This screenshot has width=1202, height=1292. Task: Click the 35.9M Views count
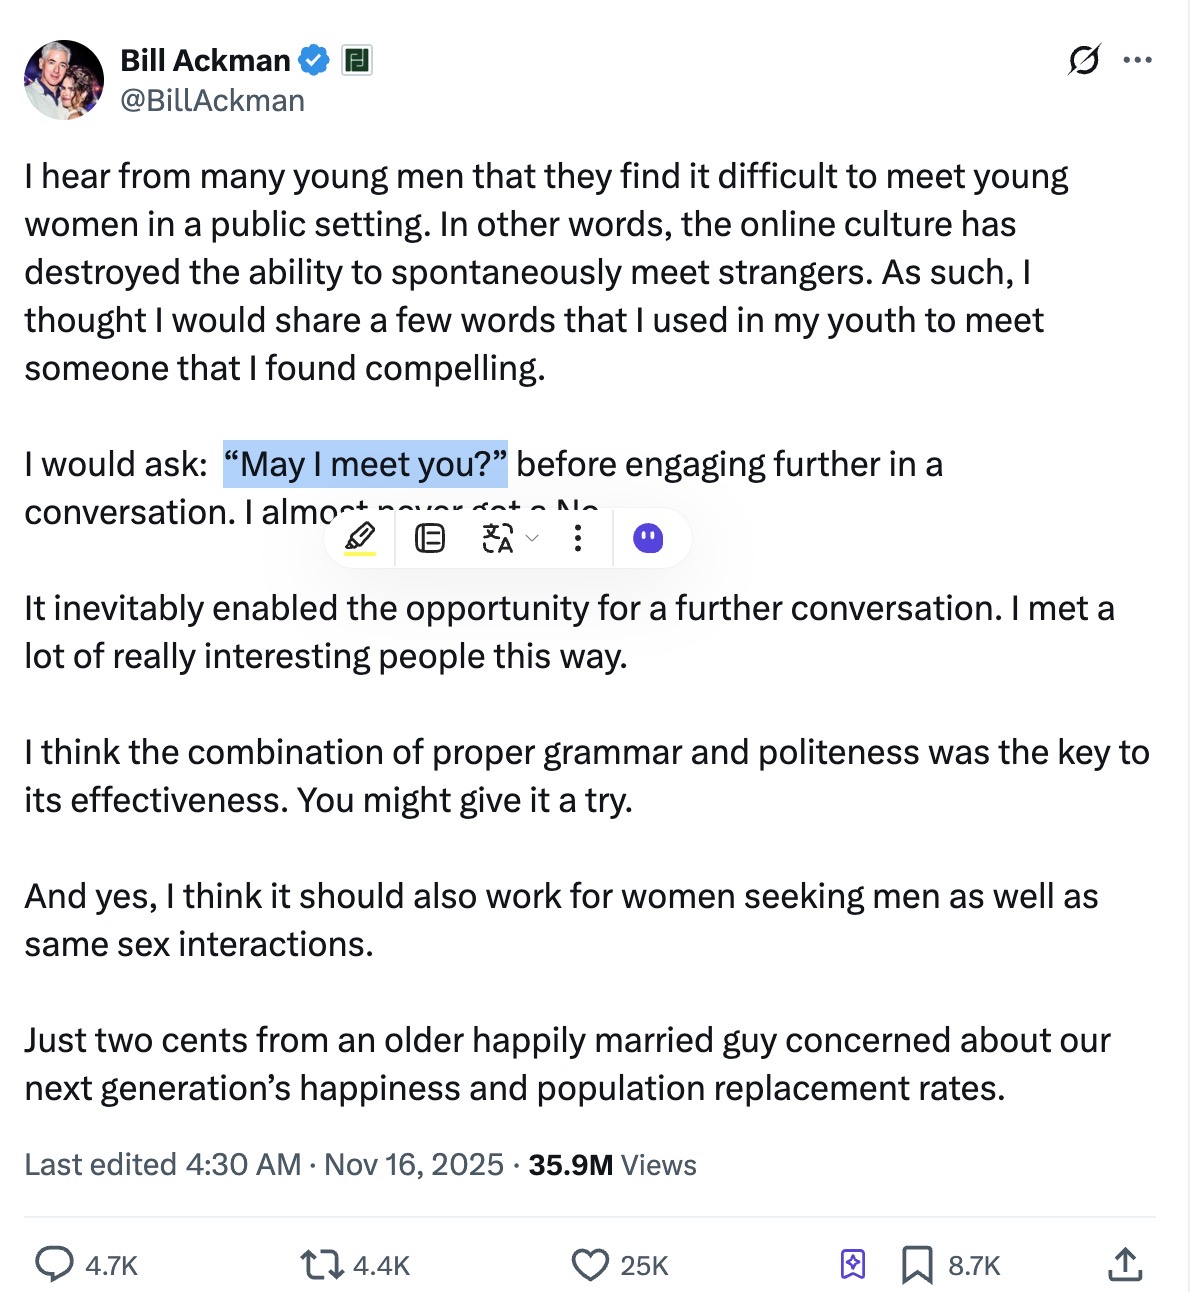(x=612, y=1165)
